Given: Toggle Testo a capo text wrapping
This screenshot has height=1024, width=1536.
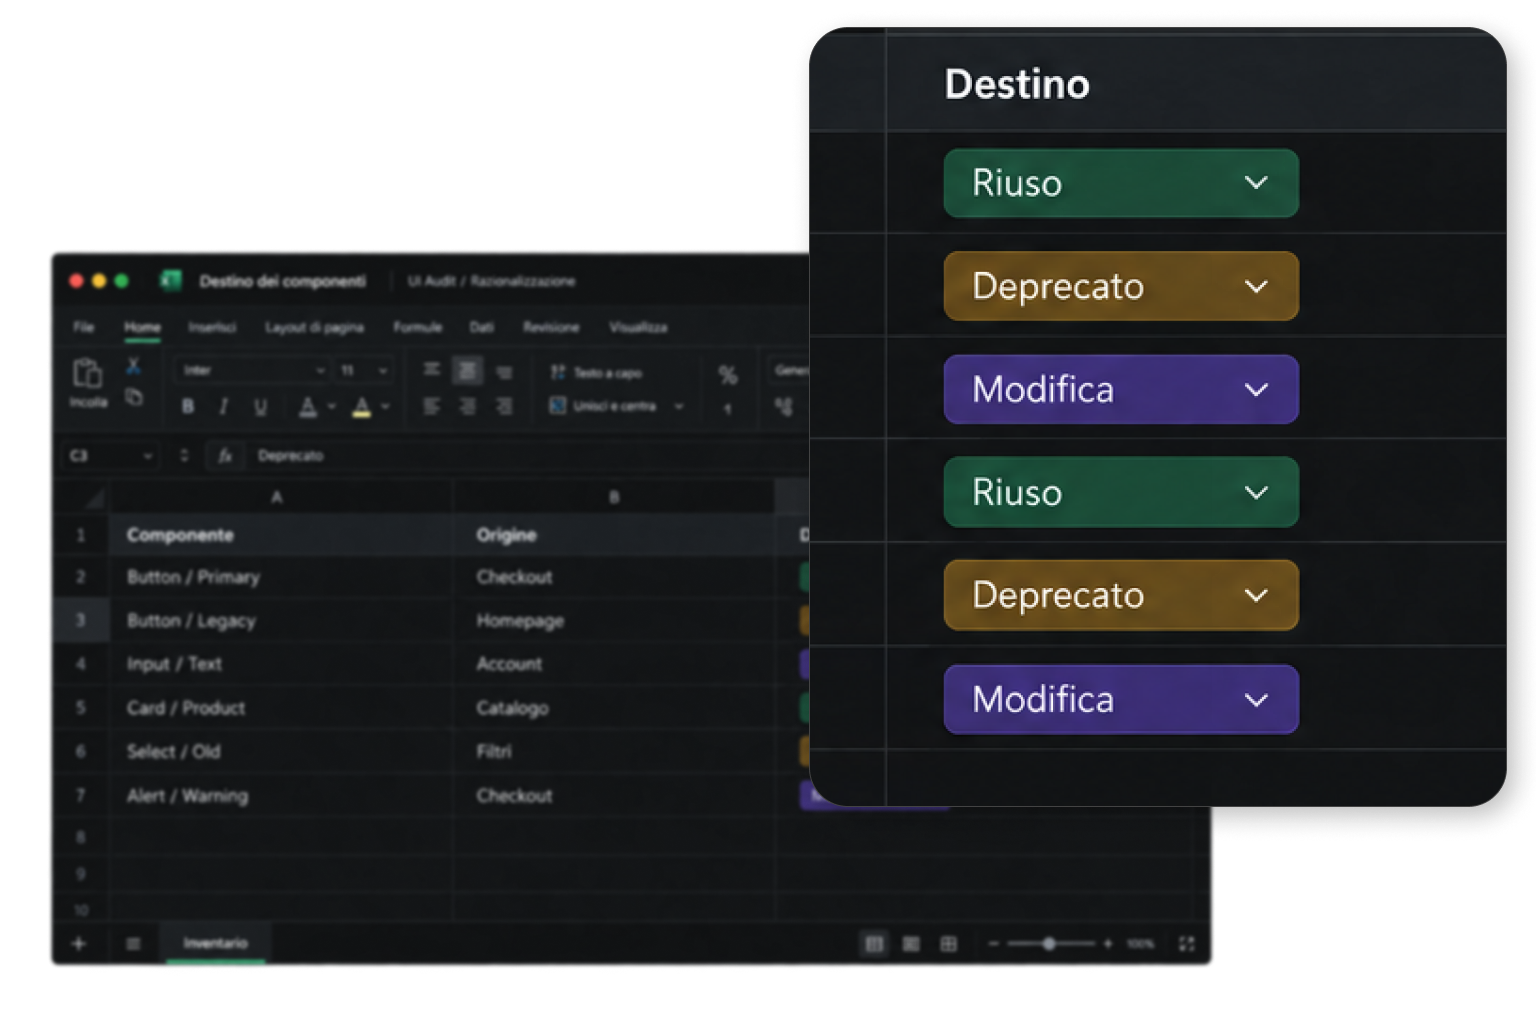Looking at the screenshot, I should pos(596,372).
